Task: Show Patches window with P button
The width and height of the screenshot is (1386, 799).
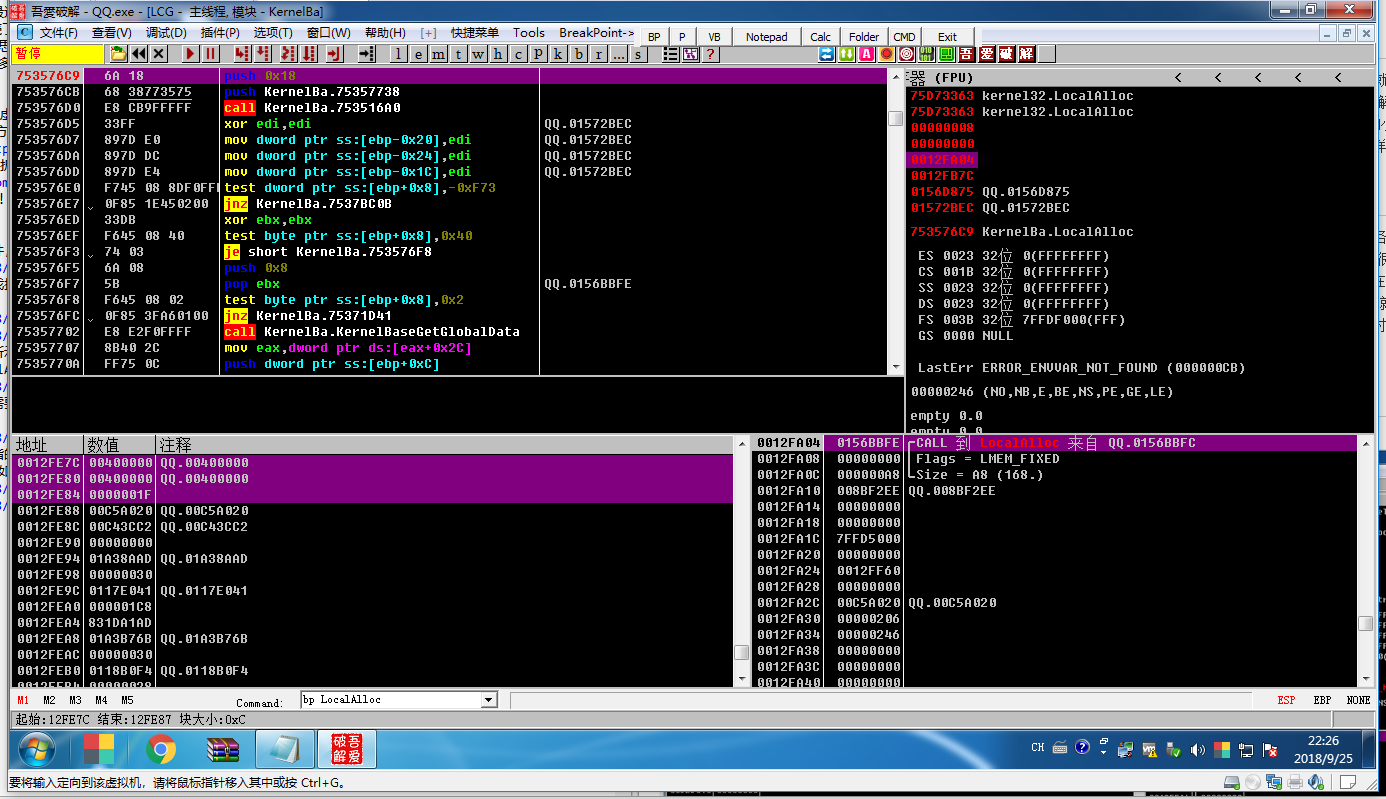Action: (x=537, y=54)
